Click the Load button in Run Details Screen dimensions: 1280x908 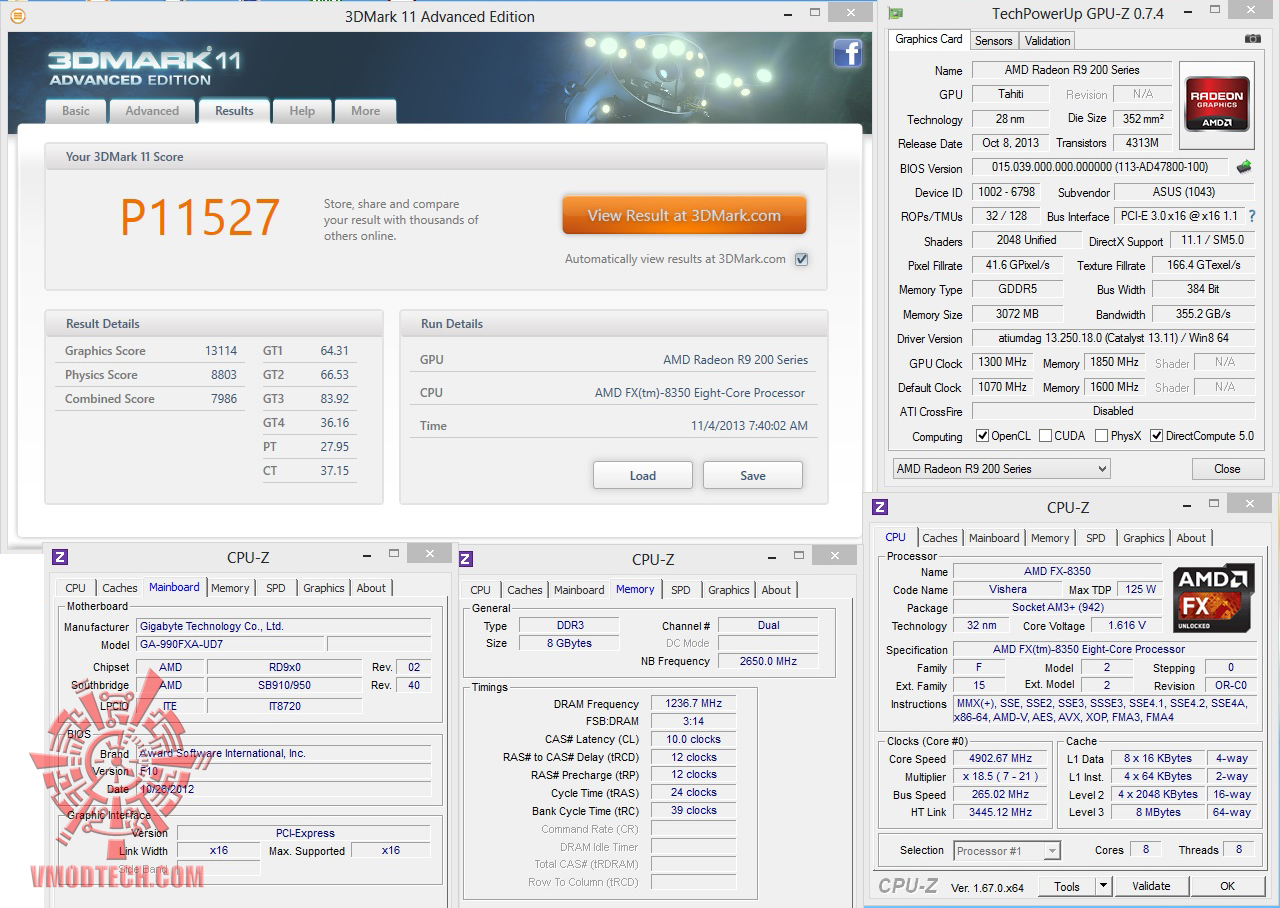pyautogui.click(x=643, y=475)
